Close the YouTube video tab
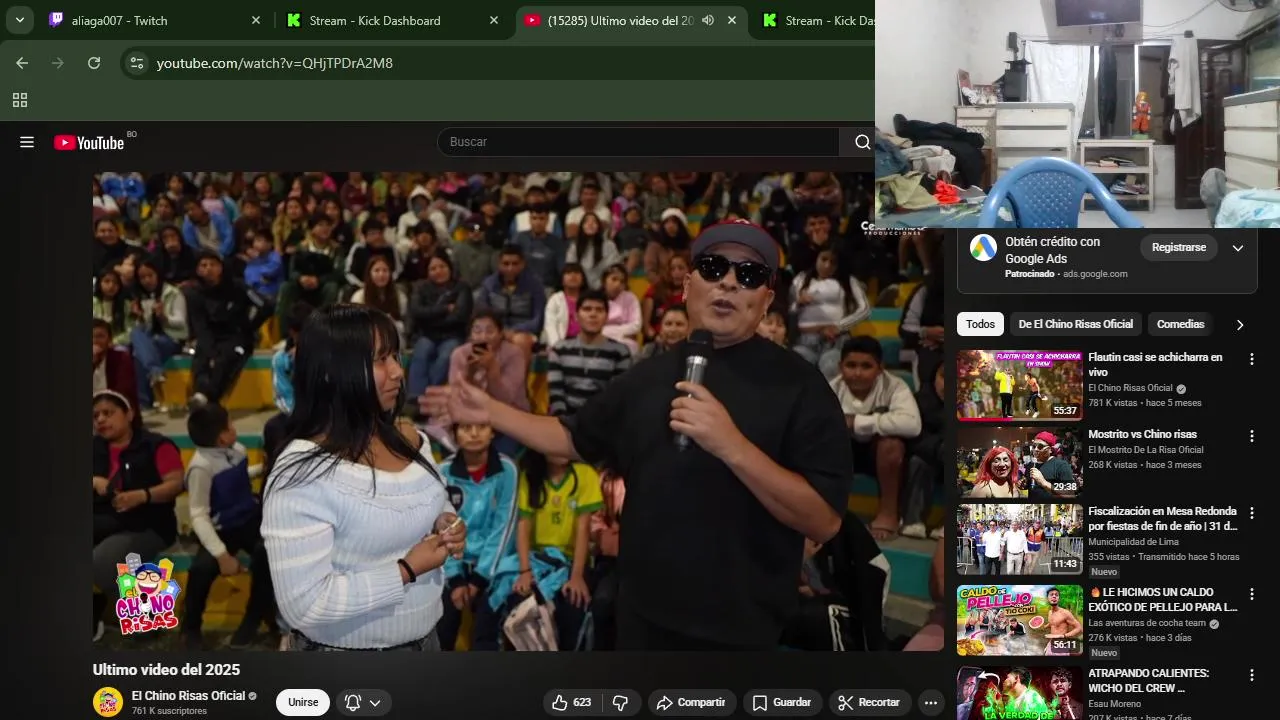 coord(732,20)
